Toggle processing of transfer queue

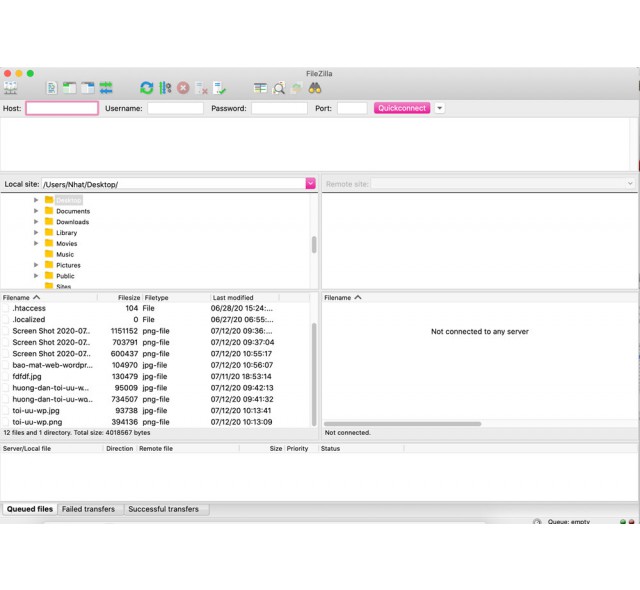click(x=165, y=88)
